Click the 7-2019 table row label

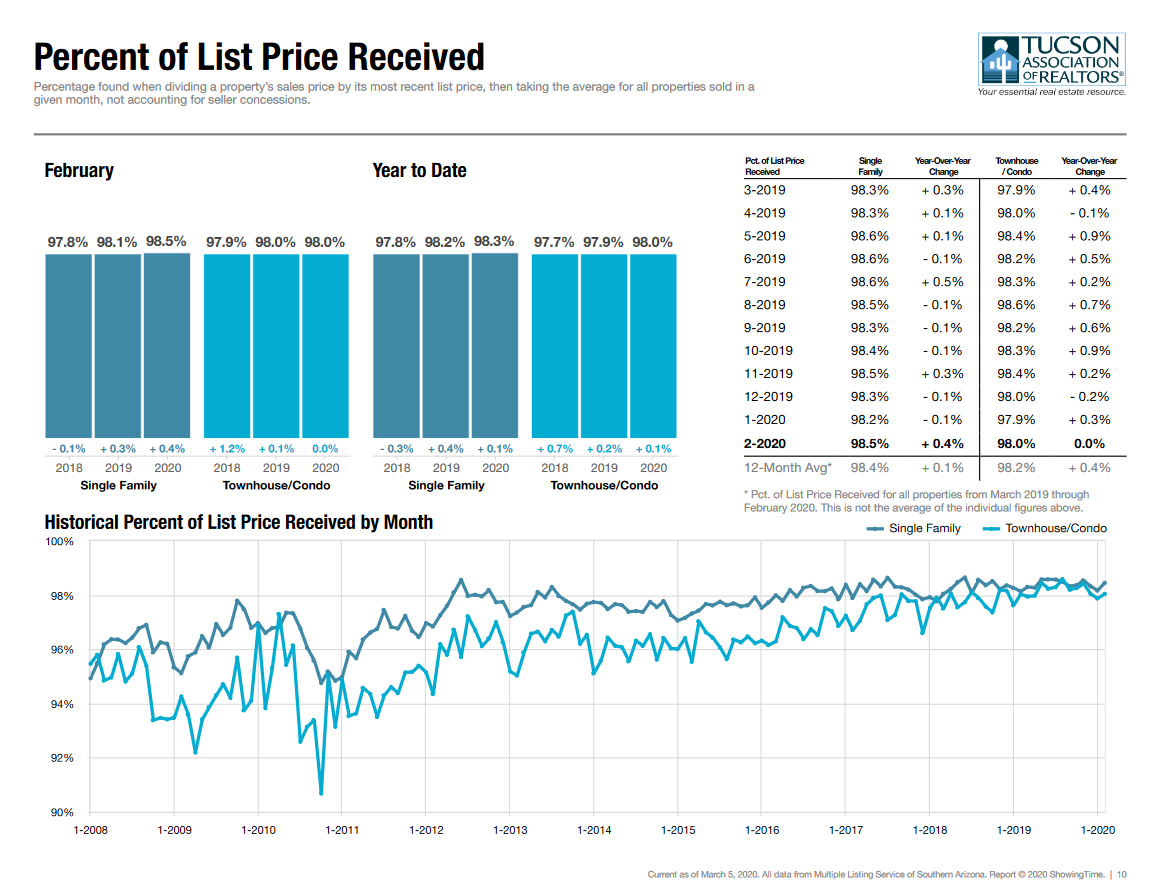point(764,282)
